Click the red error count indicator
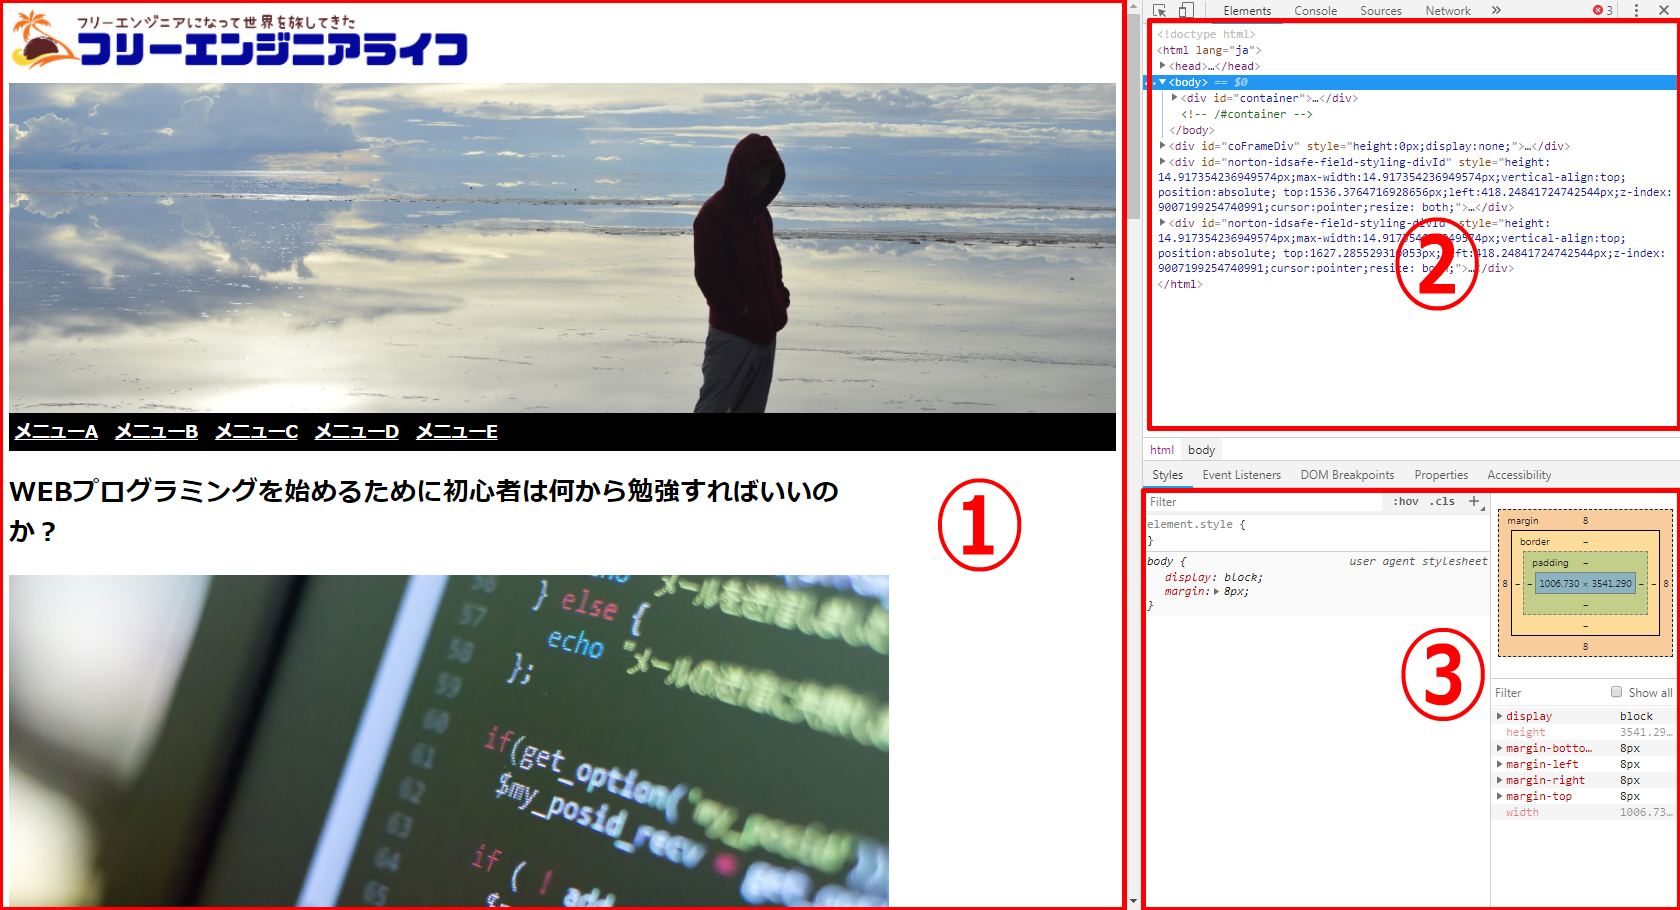Image resolution: width=1680 pixels, height=910 pixels. pos(1603,10)
